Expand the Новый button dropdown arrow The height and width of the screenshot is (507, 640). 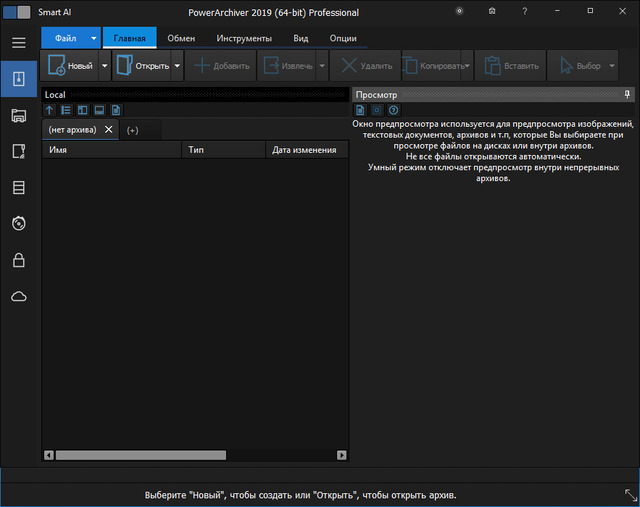click(x=104, y=66)
